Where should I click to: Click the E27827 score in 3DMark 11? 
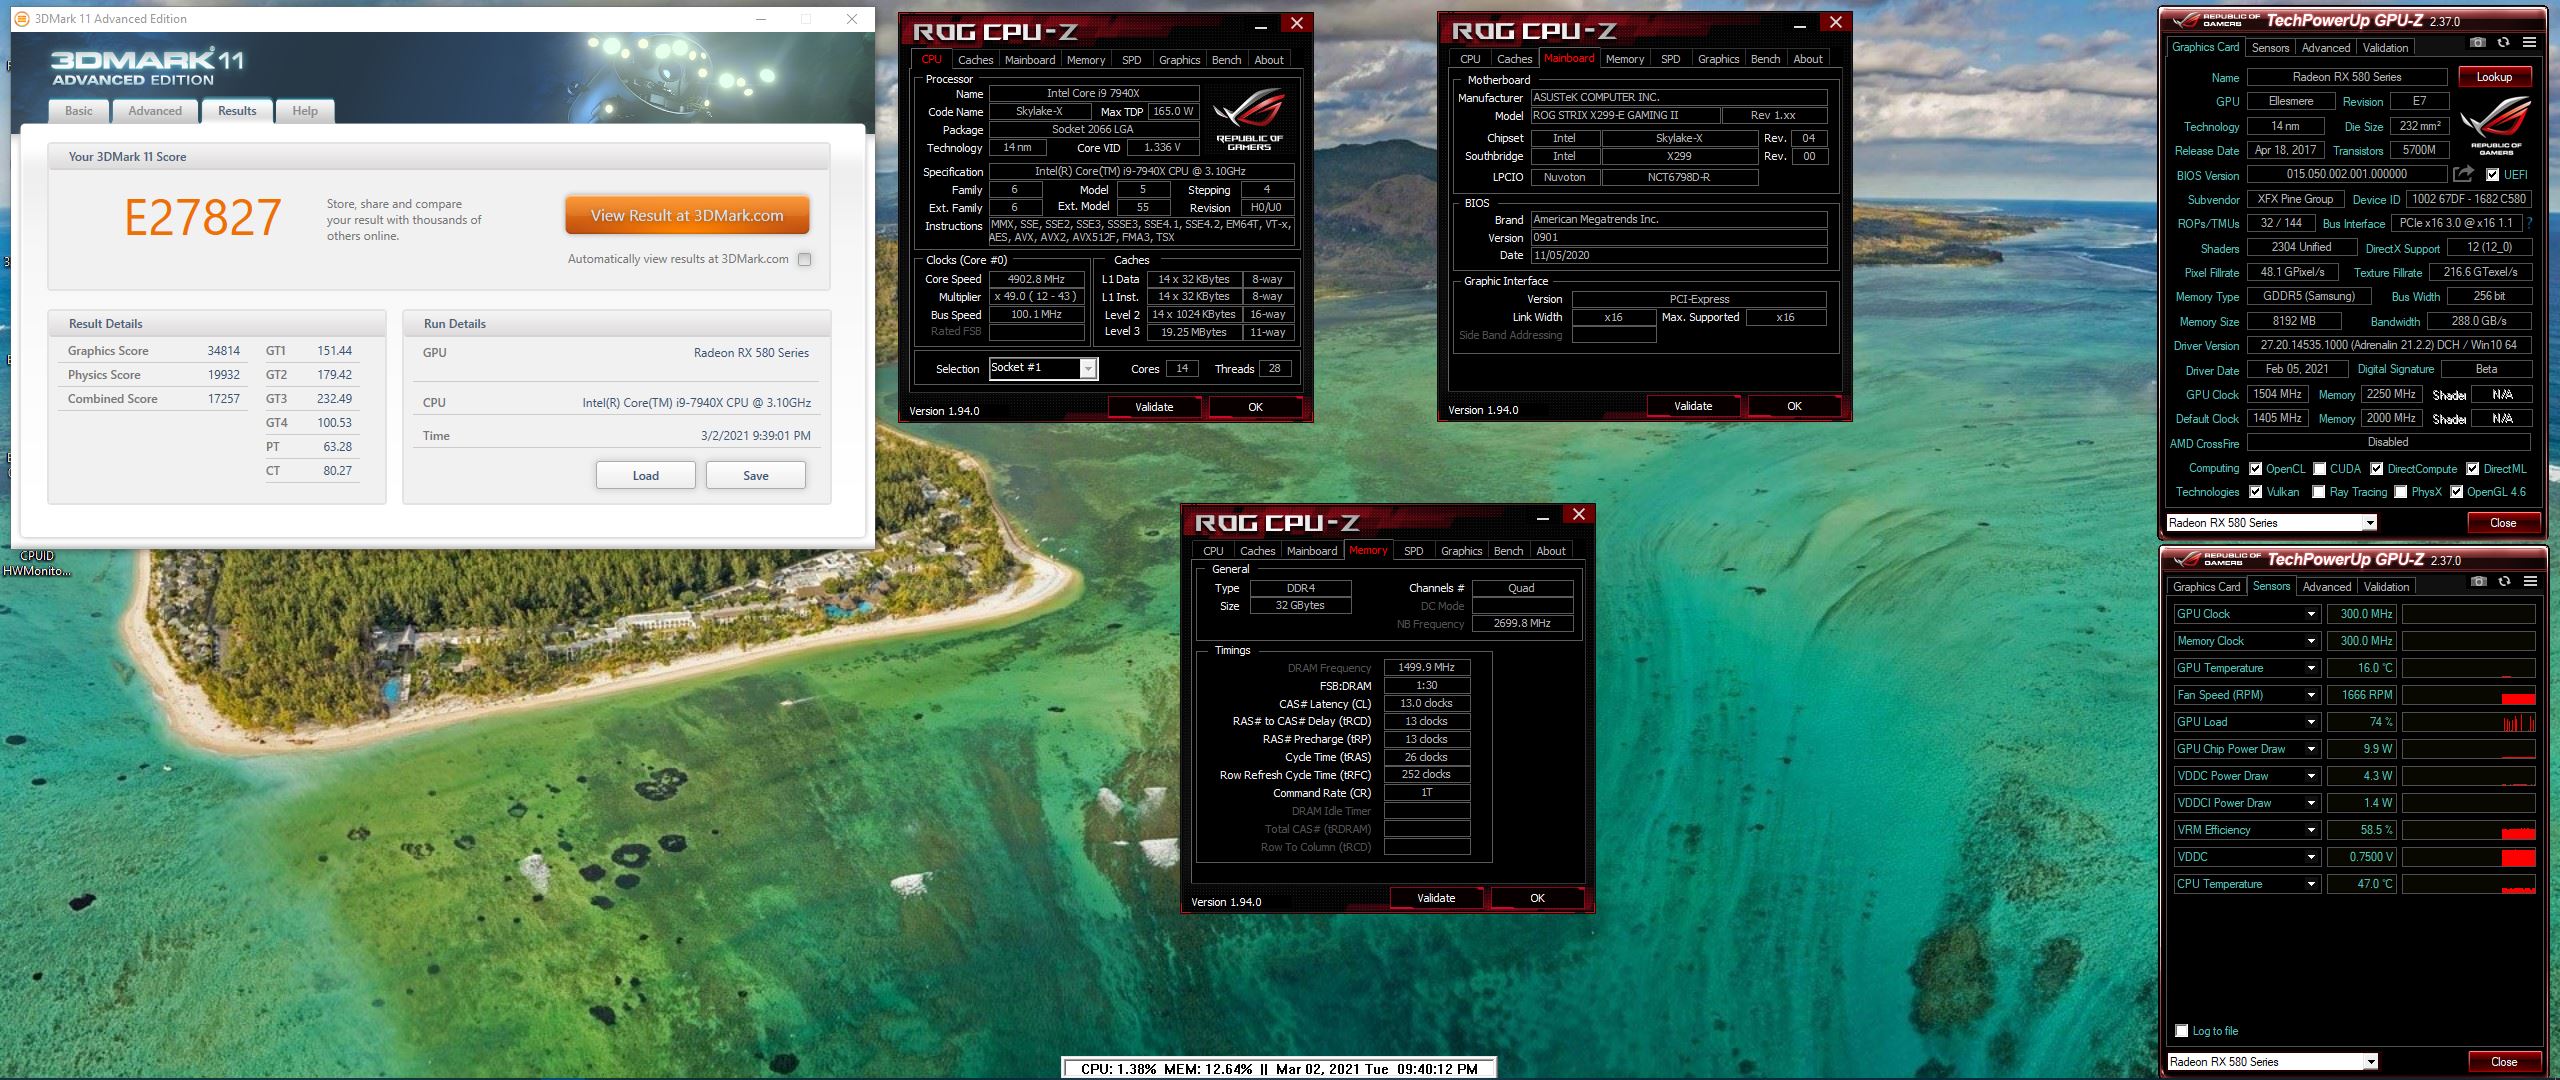[203, 217]
